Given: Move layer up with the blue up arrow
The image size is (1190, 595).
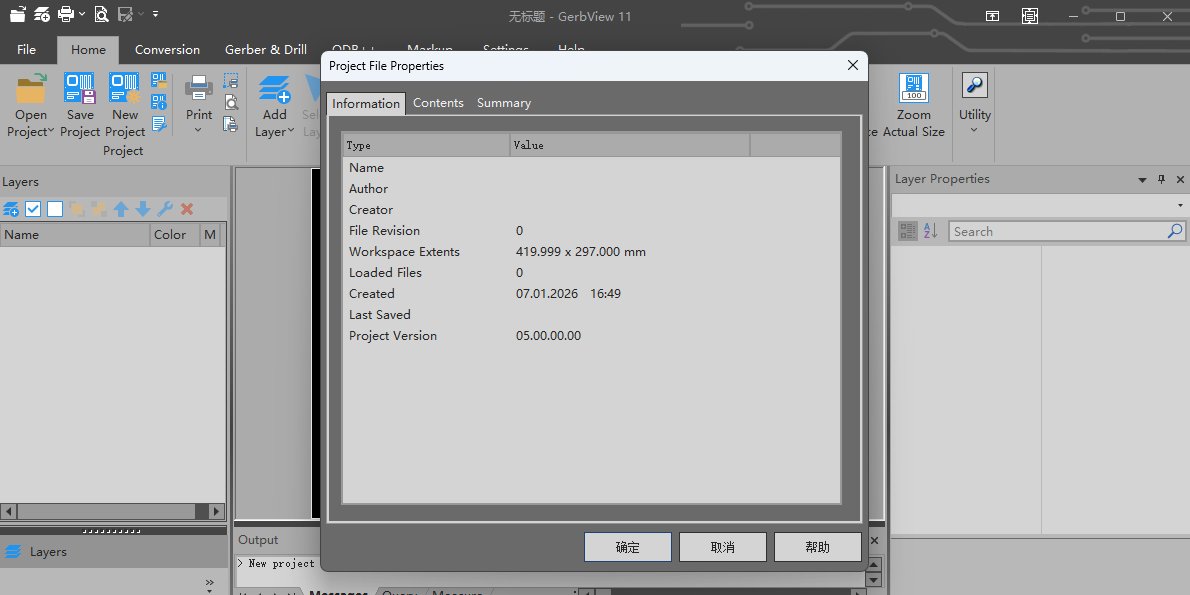Looking at the screenshot, I should click(121, 209).
